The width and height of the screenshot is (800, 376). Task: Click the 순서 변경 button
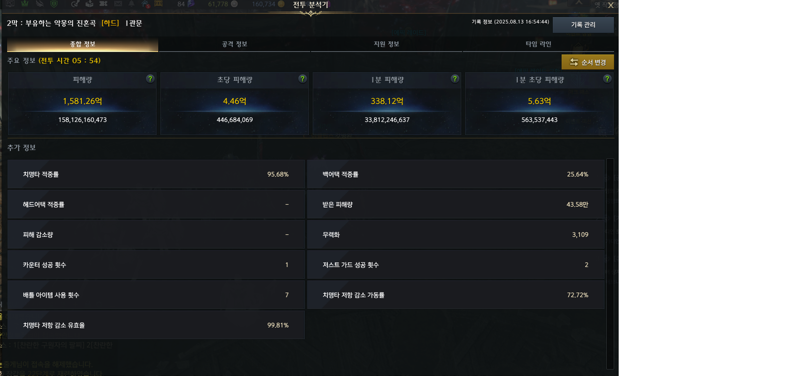pyautogui.click(x=588, y=62)
